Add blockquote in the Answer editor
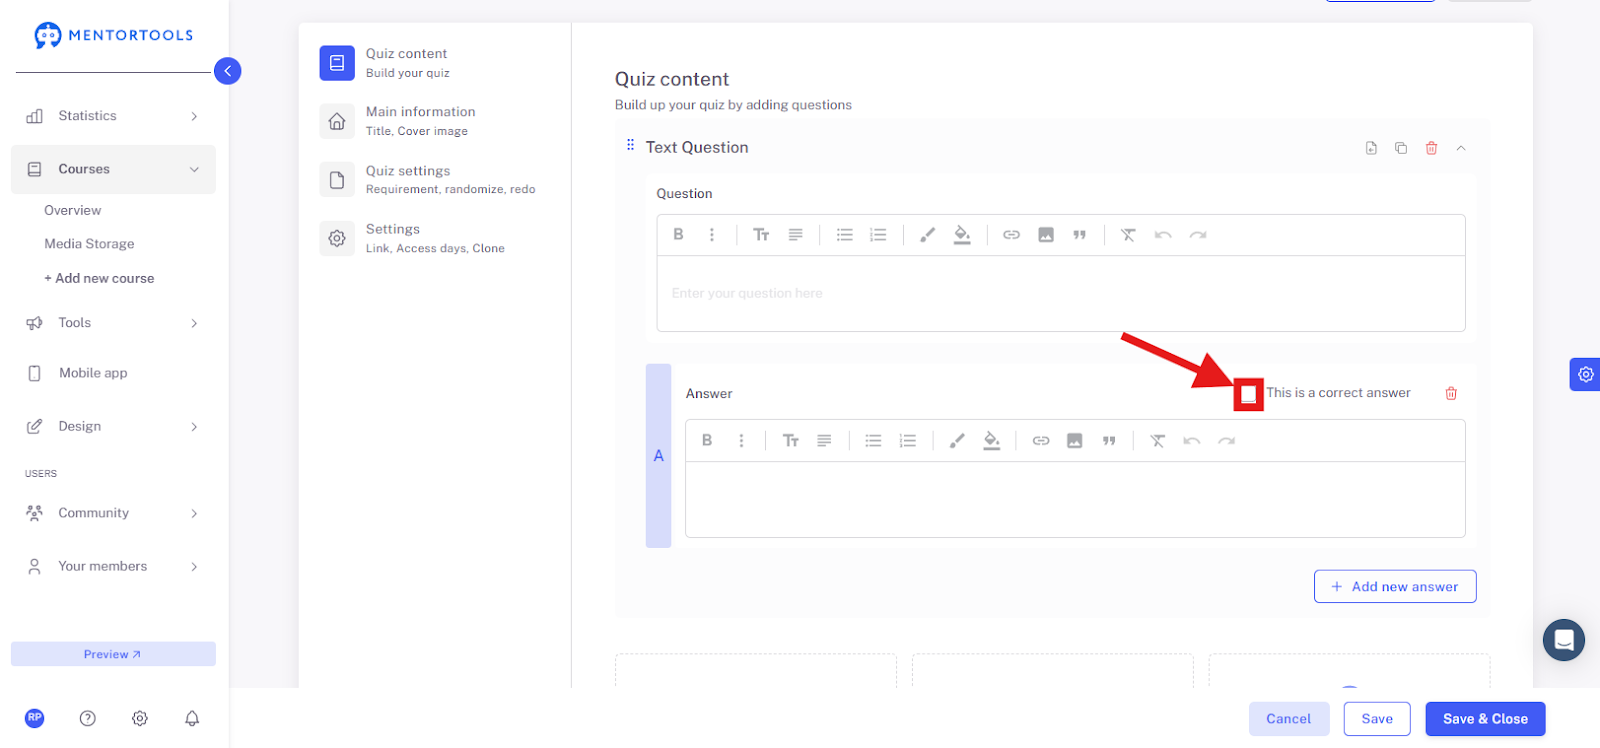Viewport: 1600px width, 748px height. pyautogui.click(x=1108, y=441)
